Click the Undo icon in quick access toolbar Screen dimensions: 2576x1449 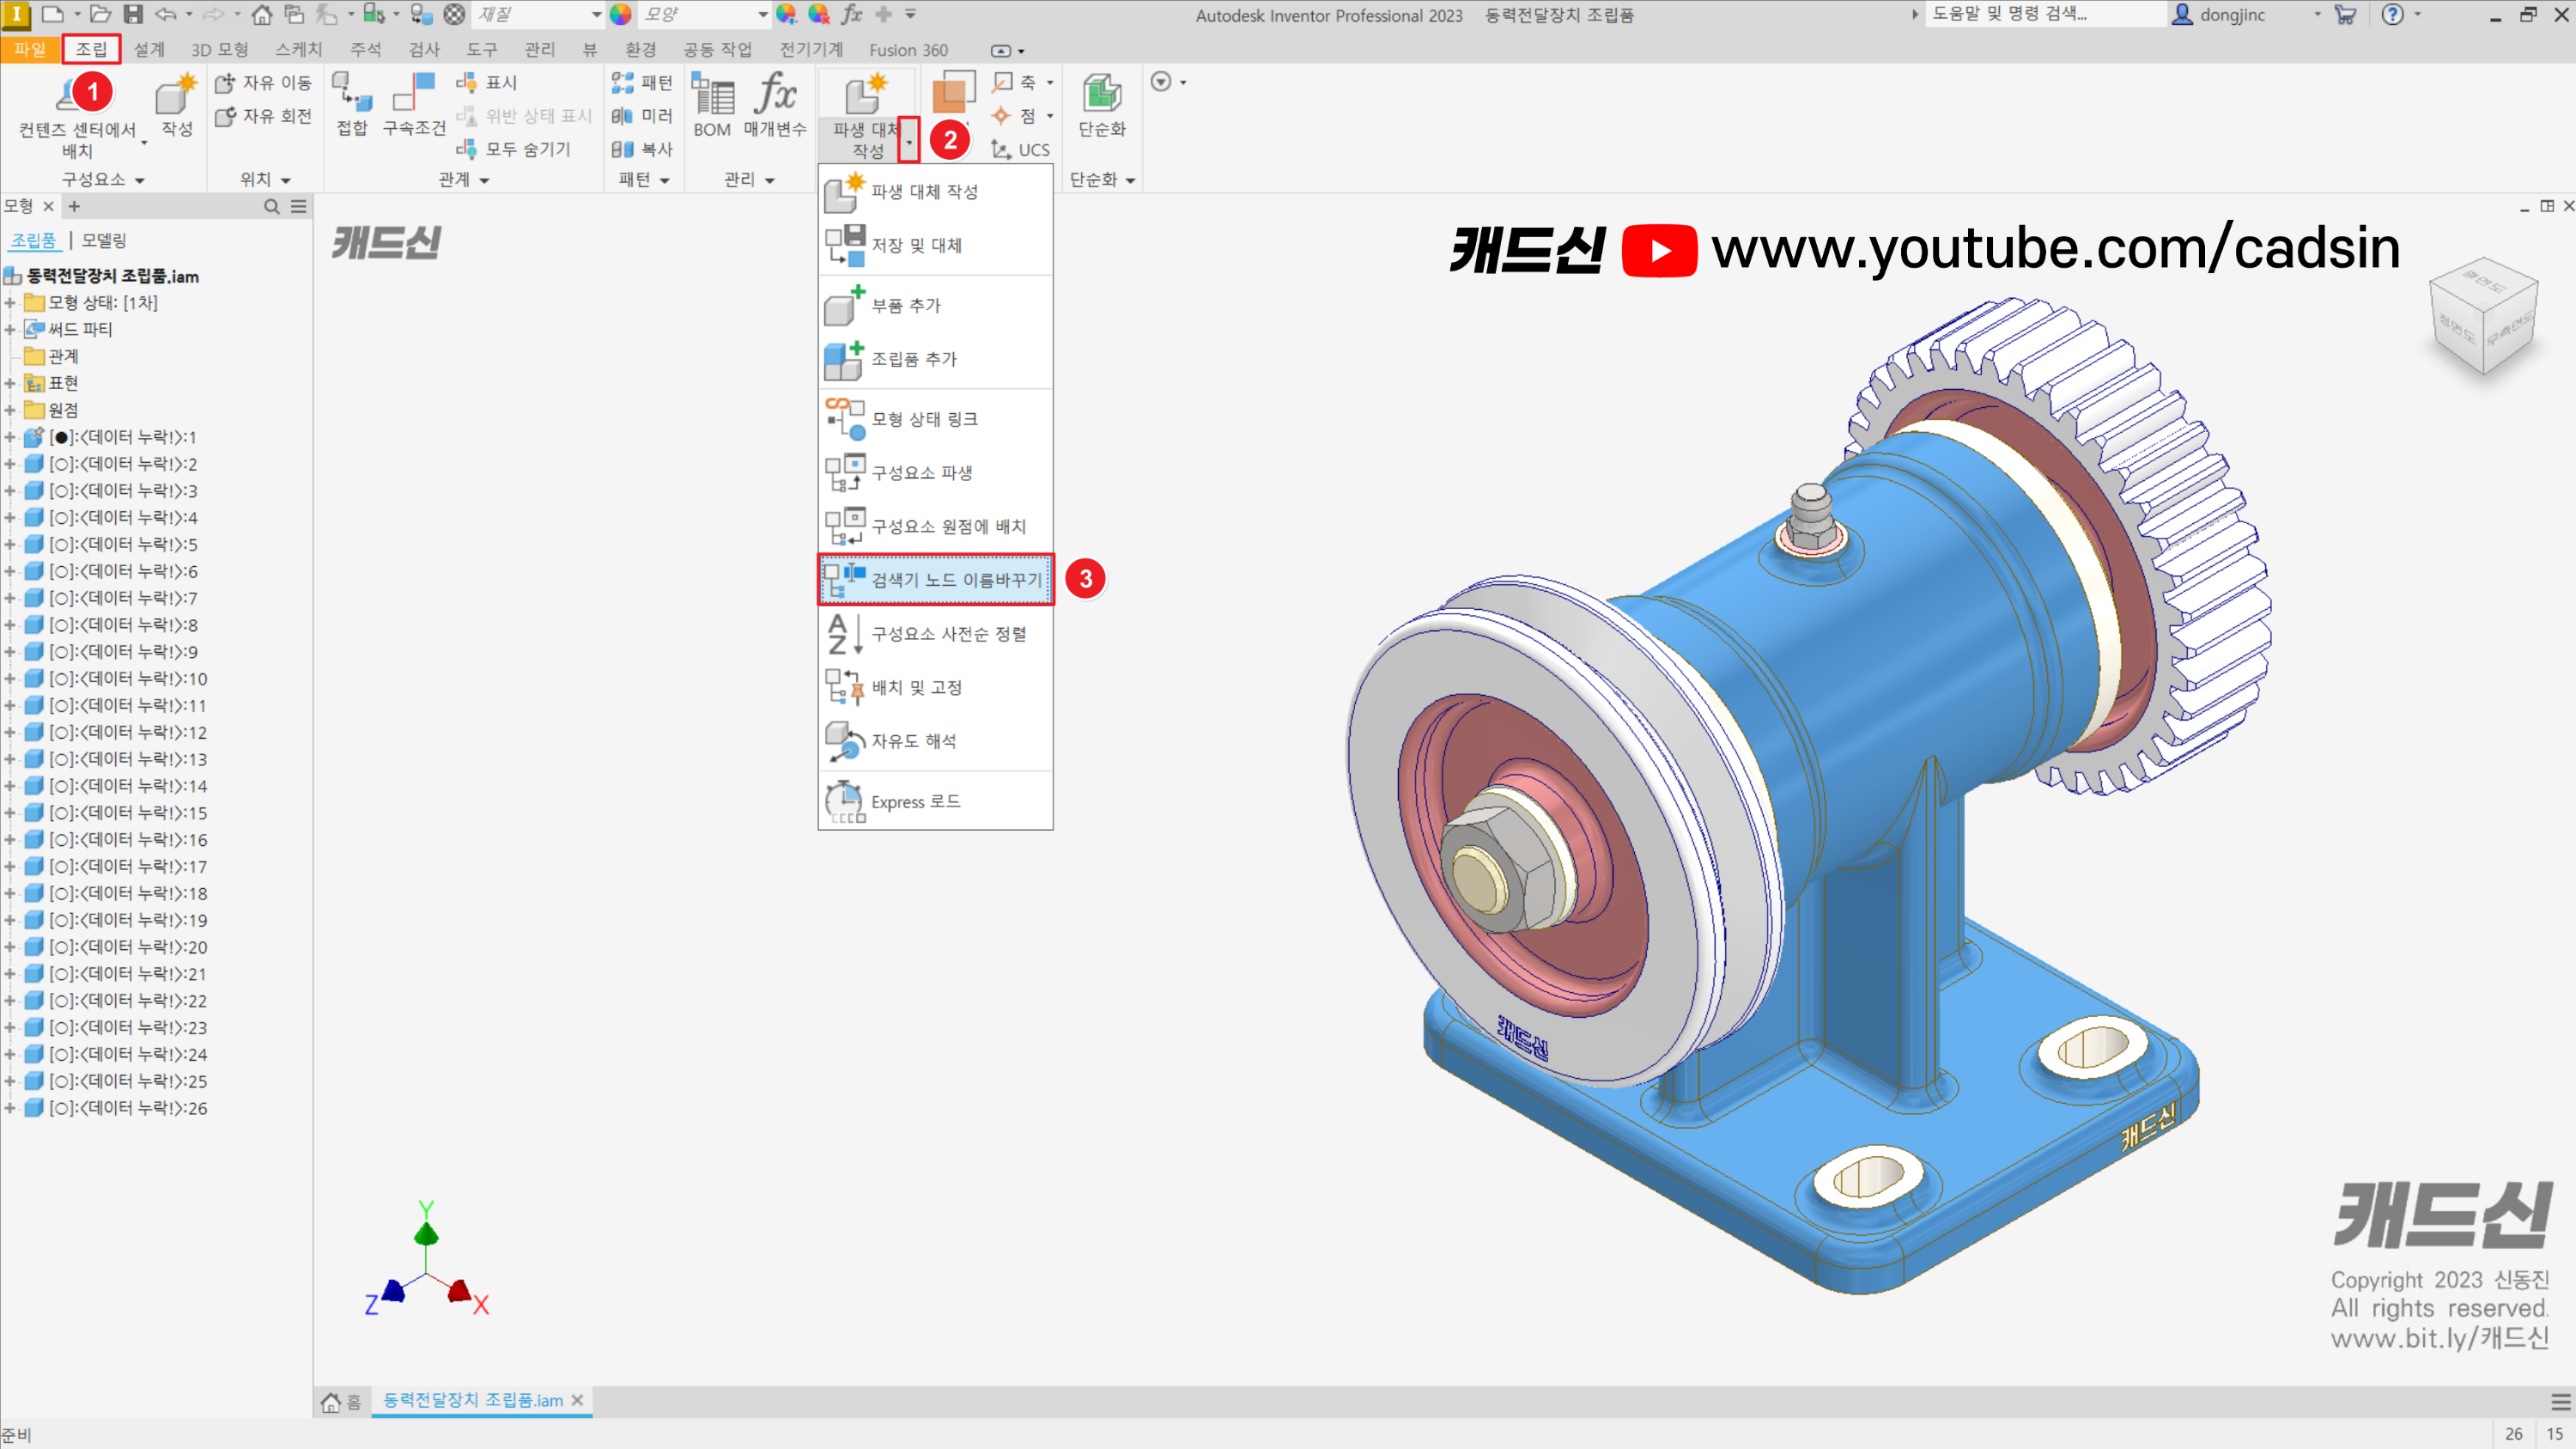166,14
